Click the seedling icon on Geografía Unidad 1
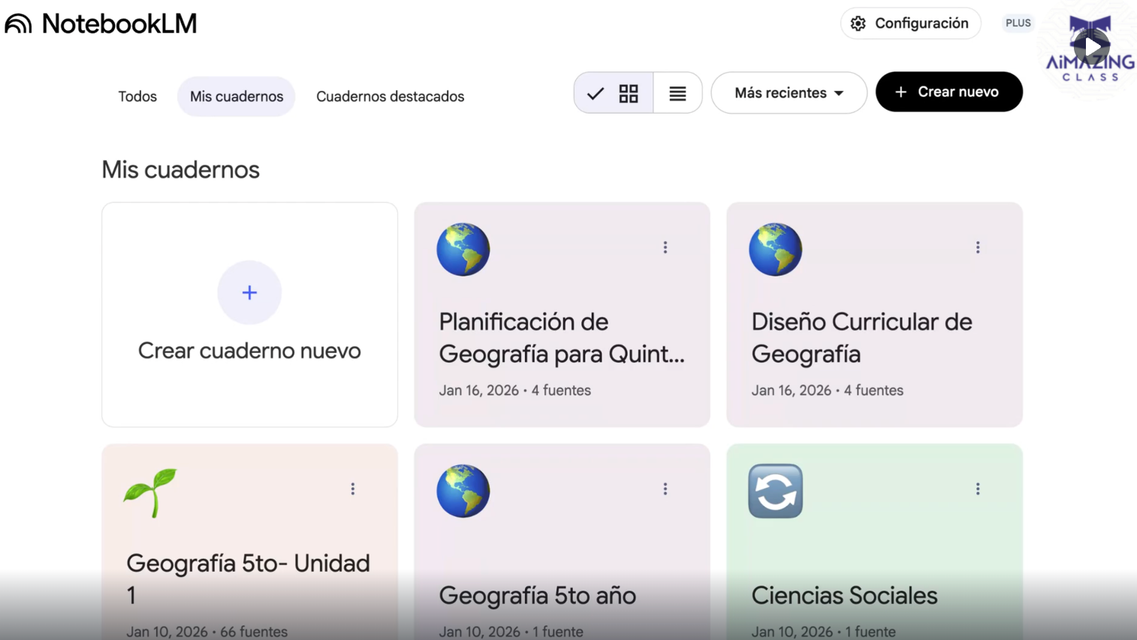 pyautogui.click(x=150, y=492)
